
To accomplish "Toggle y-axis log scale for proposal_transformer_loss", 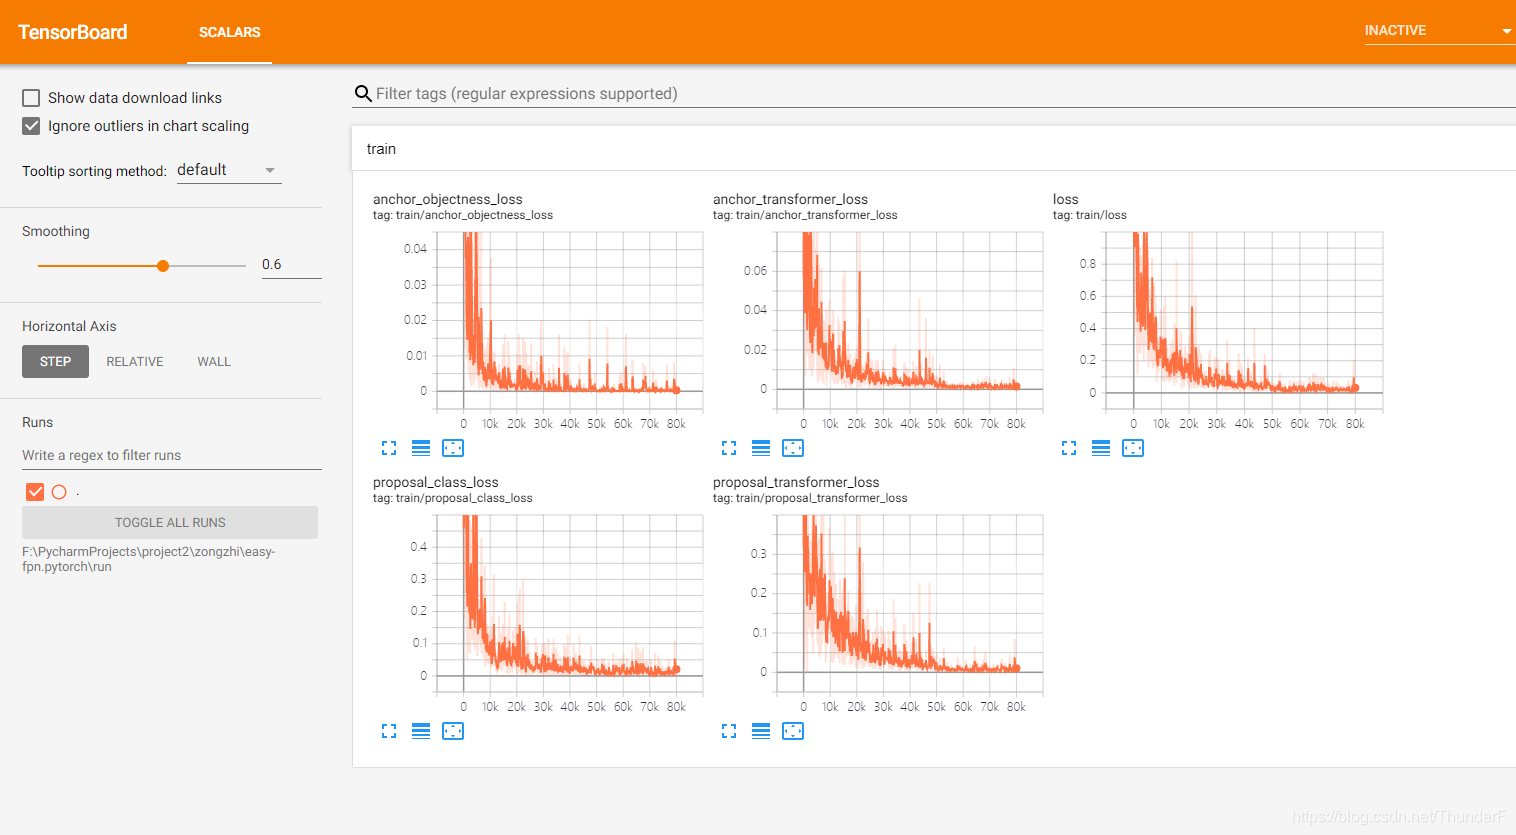I will point(761,731).
